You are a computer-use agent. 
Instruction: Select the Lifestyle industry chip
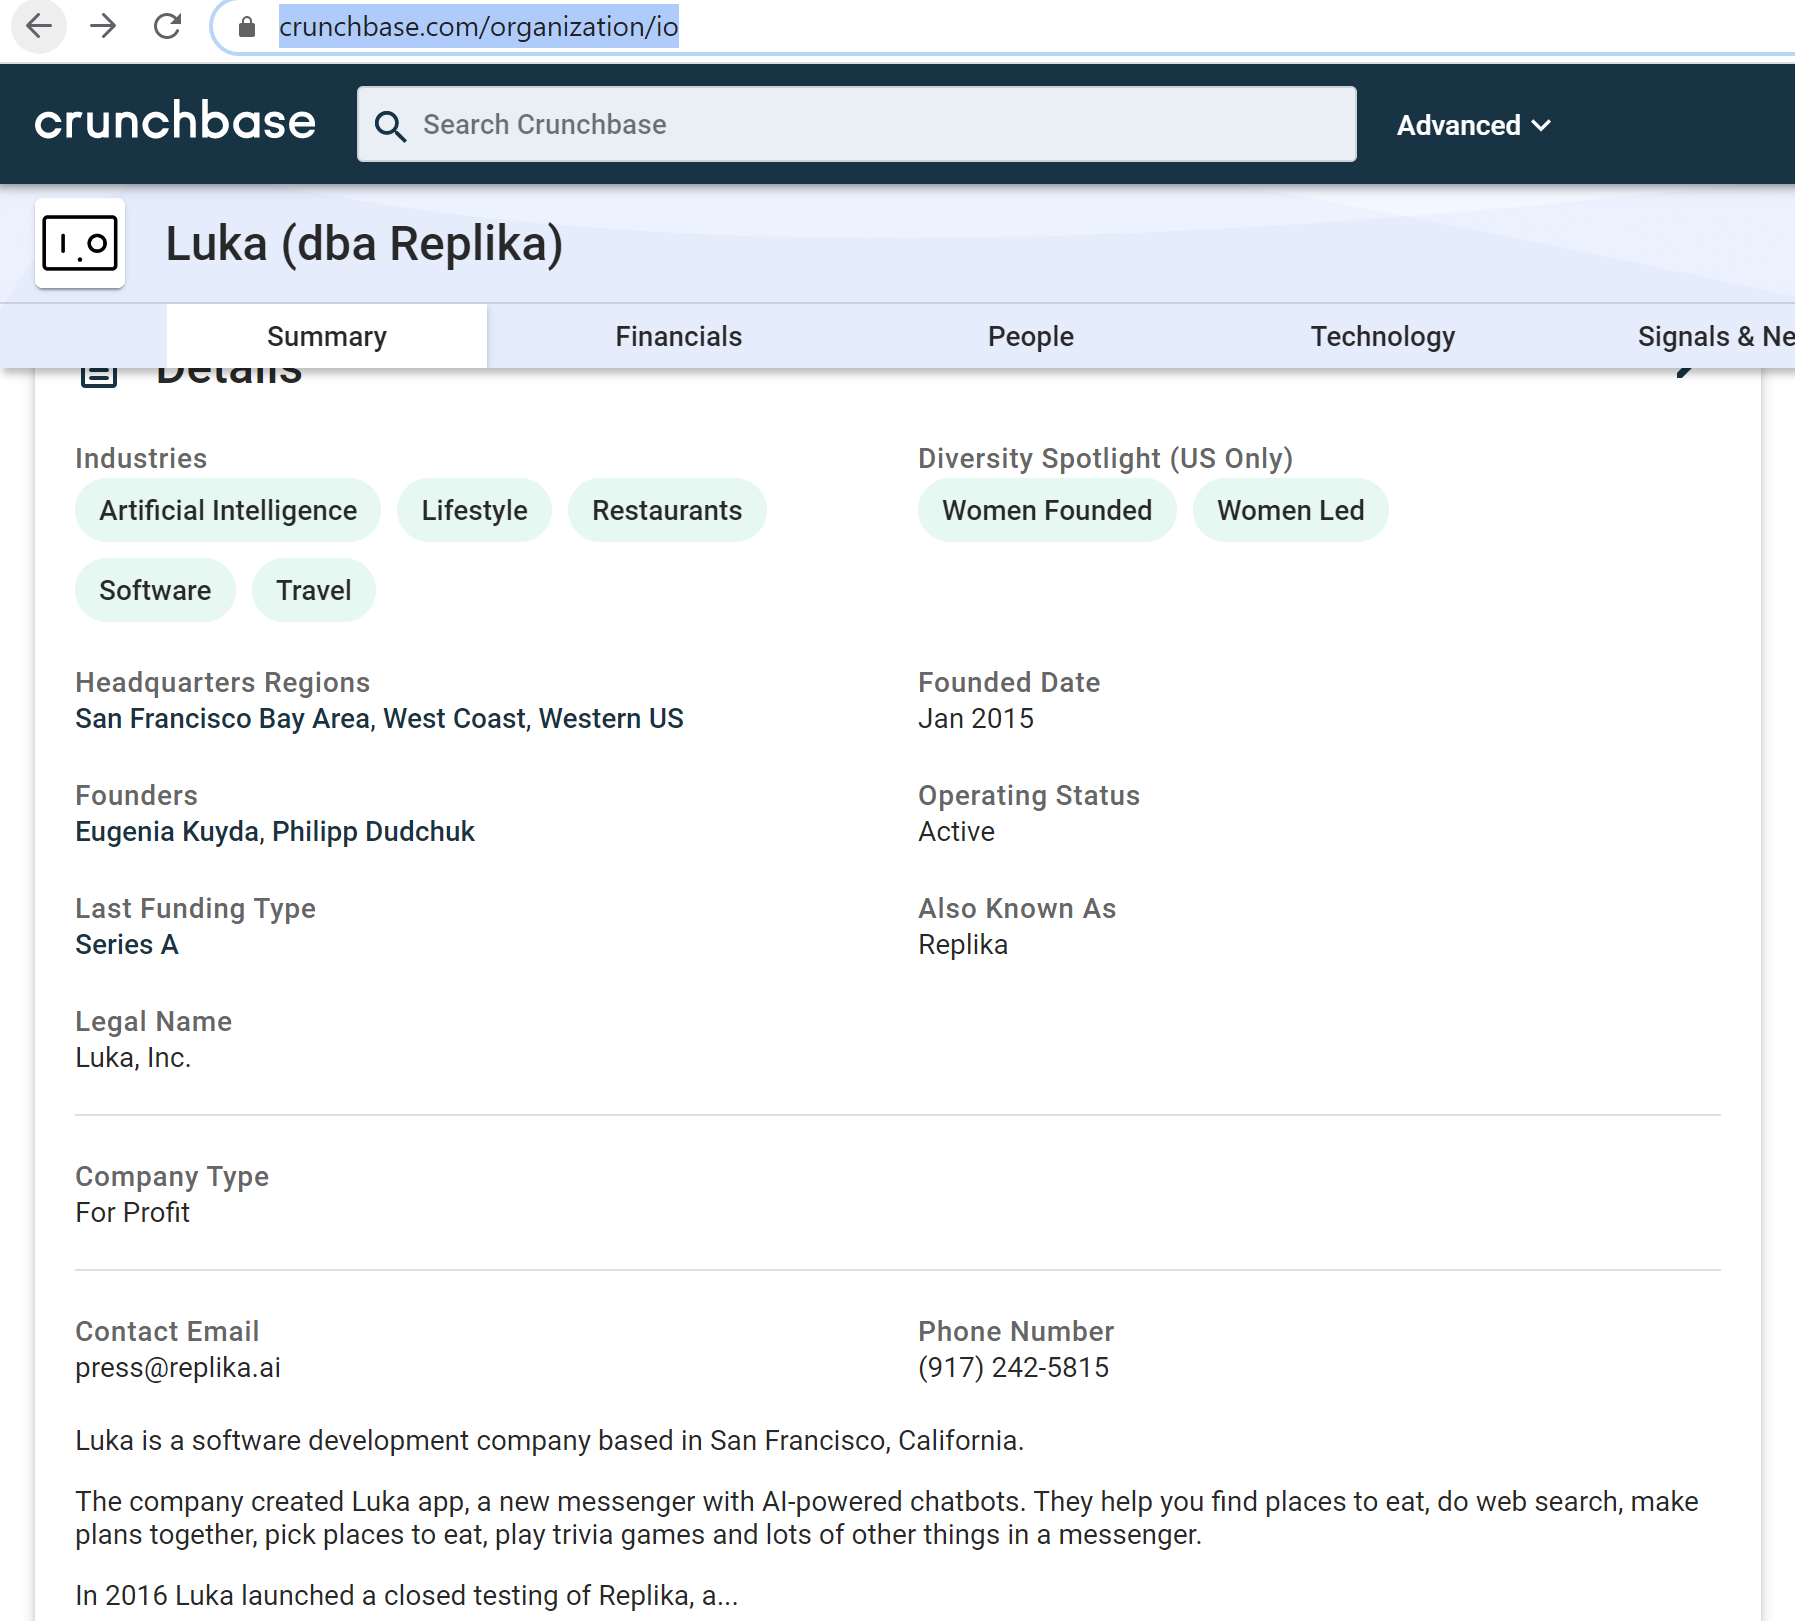474,510
